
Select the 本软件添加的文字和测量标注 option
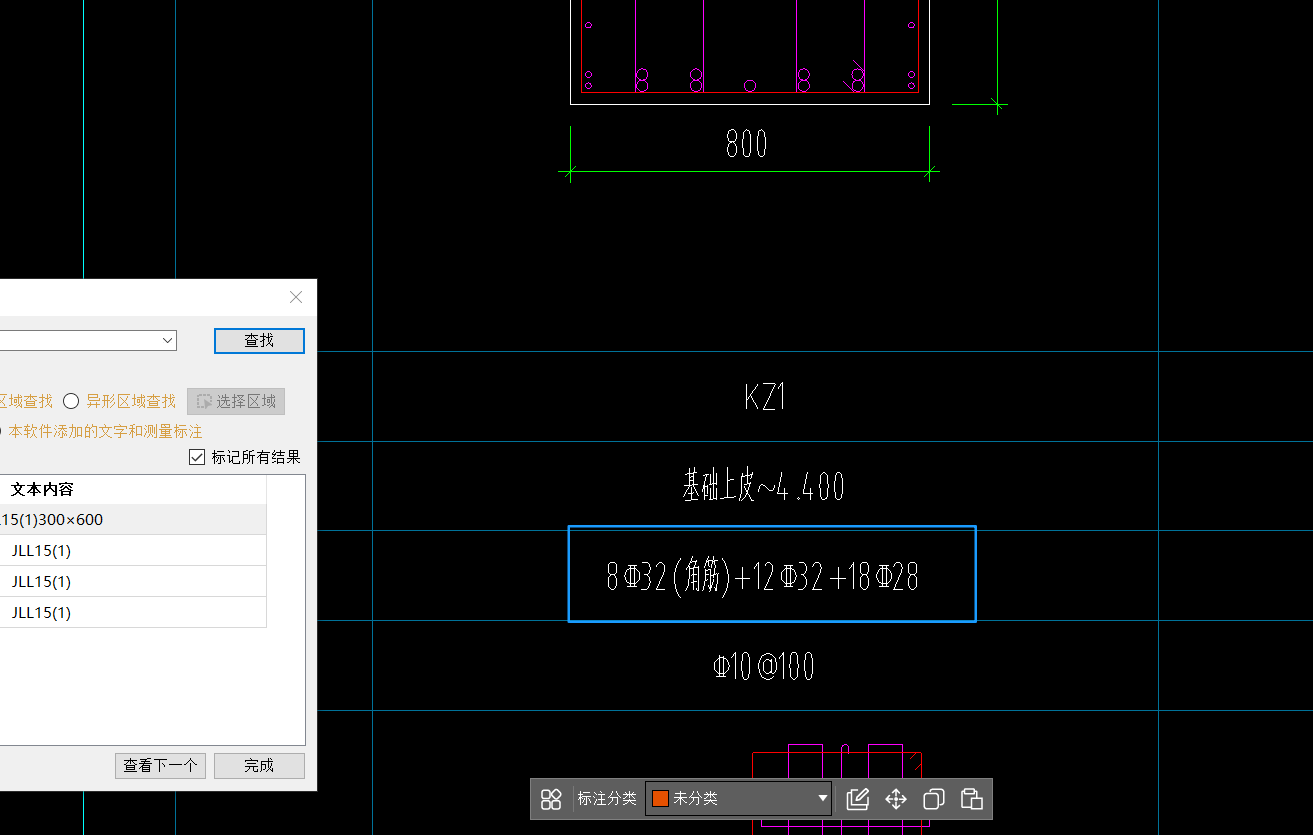click(x=105, y=432)
